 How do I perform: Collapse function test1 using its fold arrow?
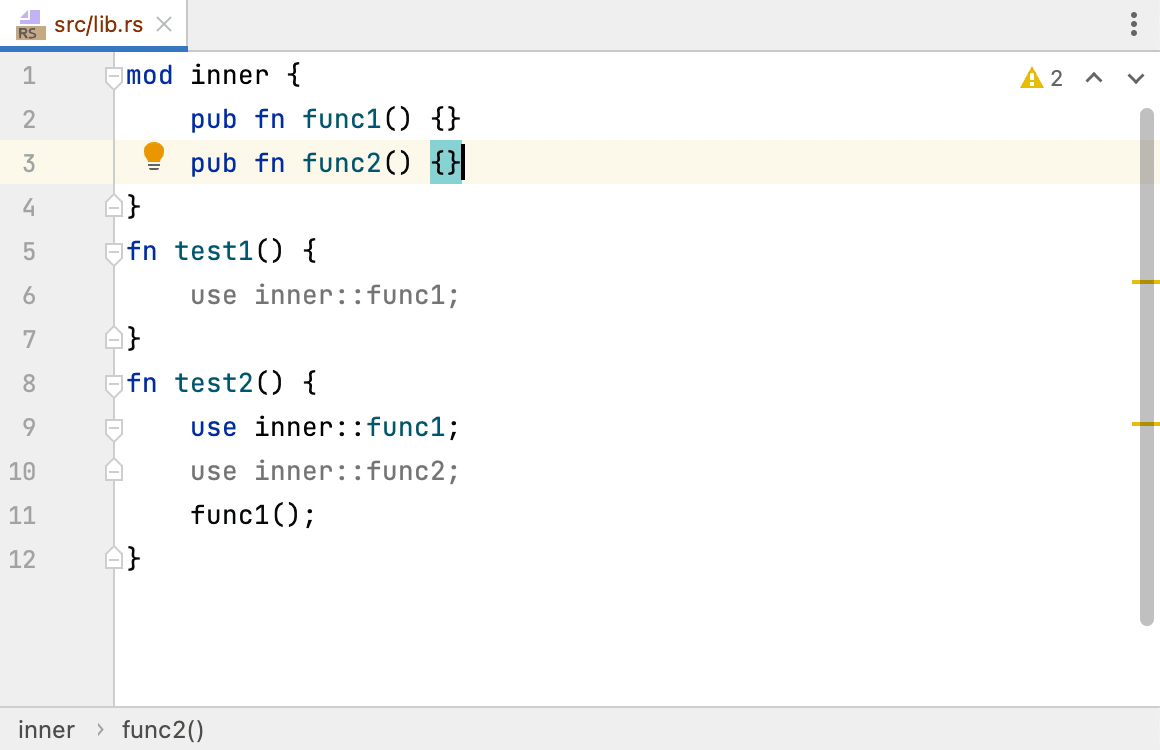point(113,251)
